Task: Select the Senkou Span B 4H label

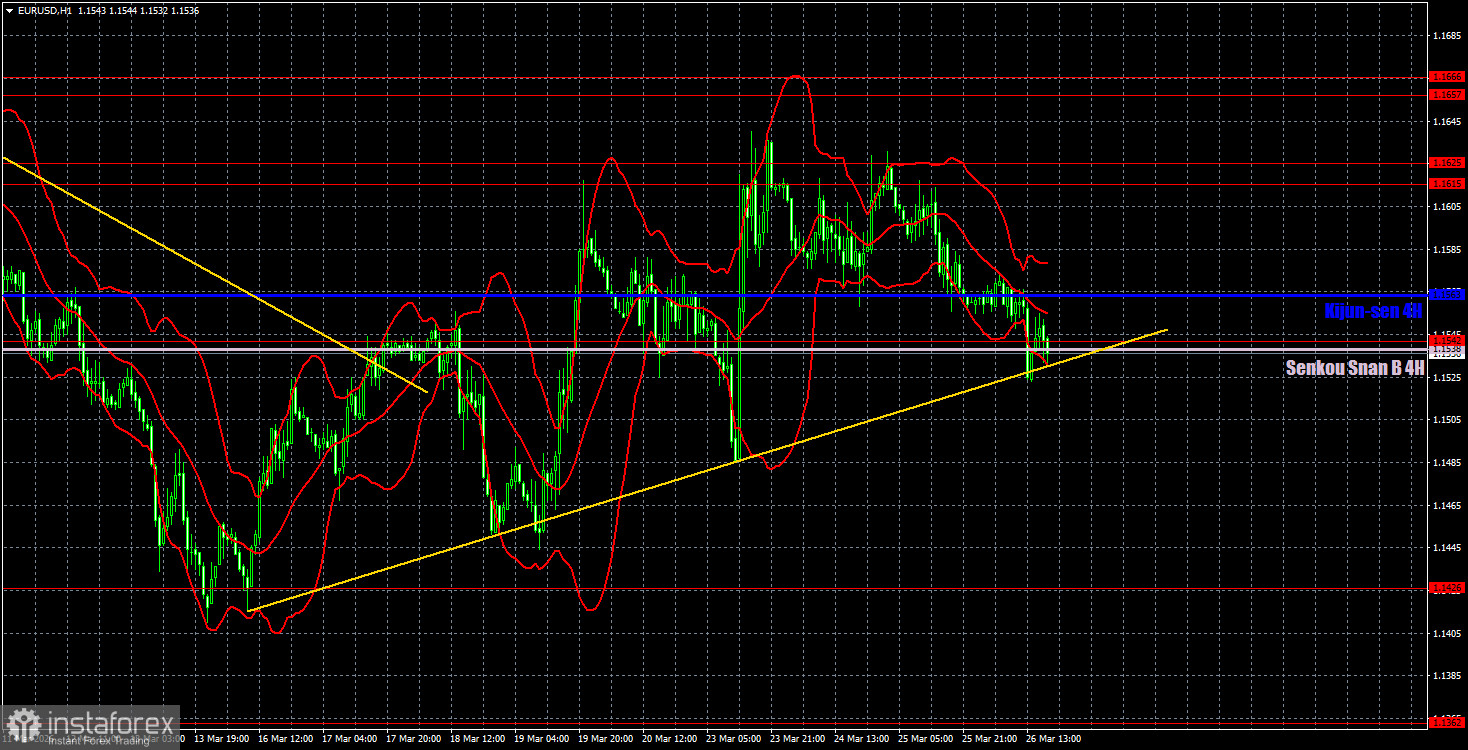Action: (x=1355, y=368)
